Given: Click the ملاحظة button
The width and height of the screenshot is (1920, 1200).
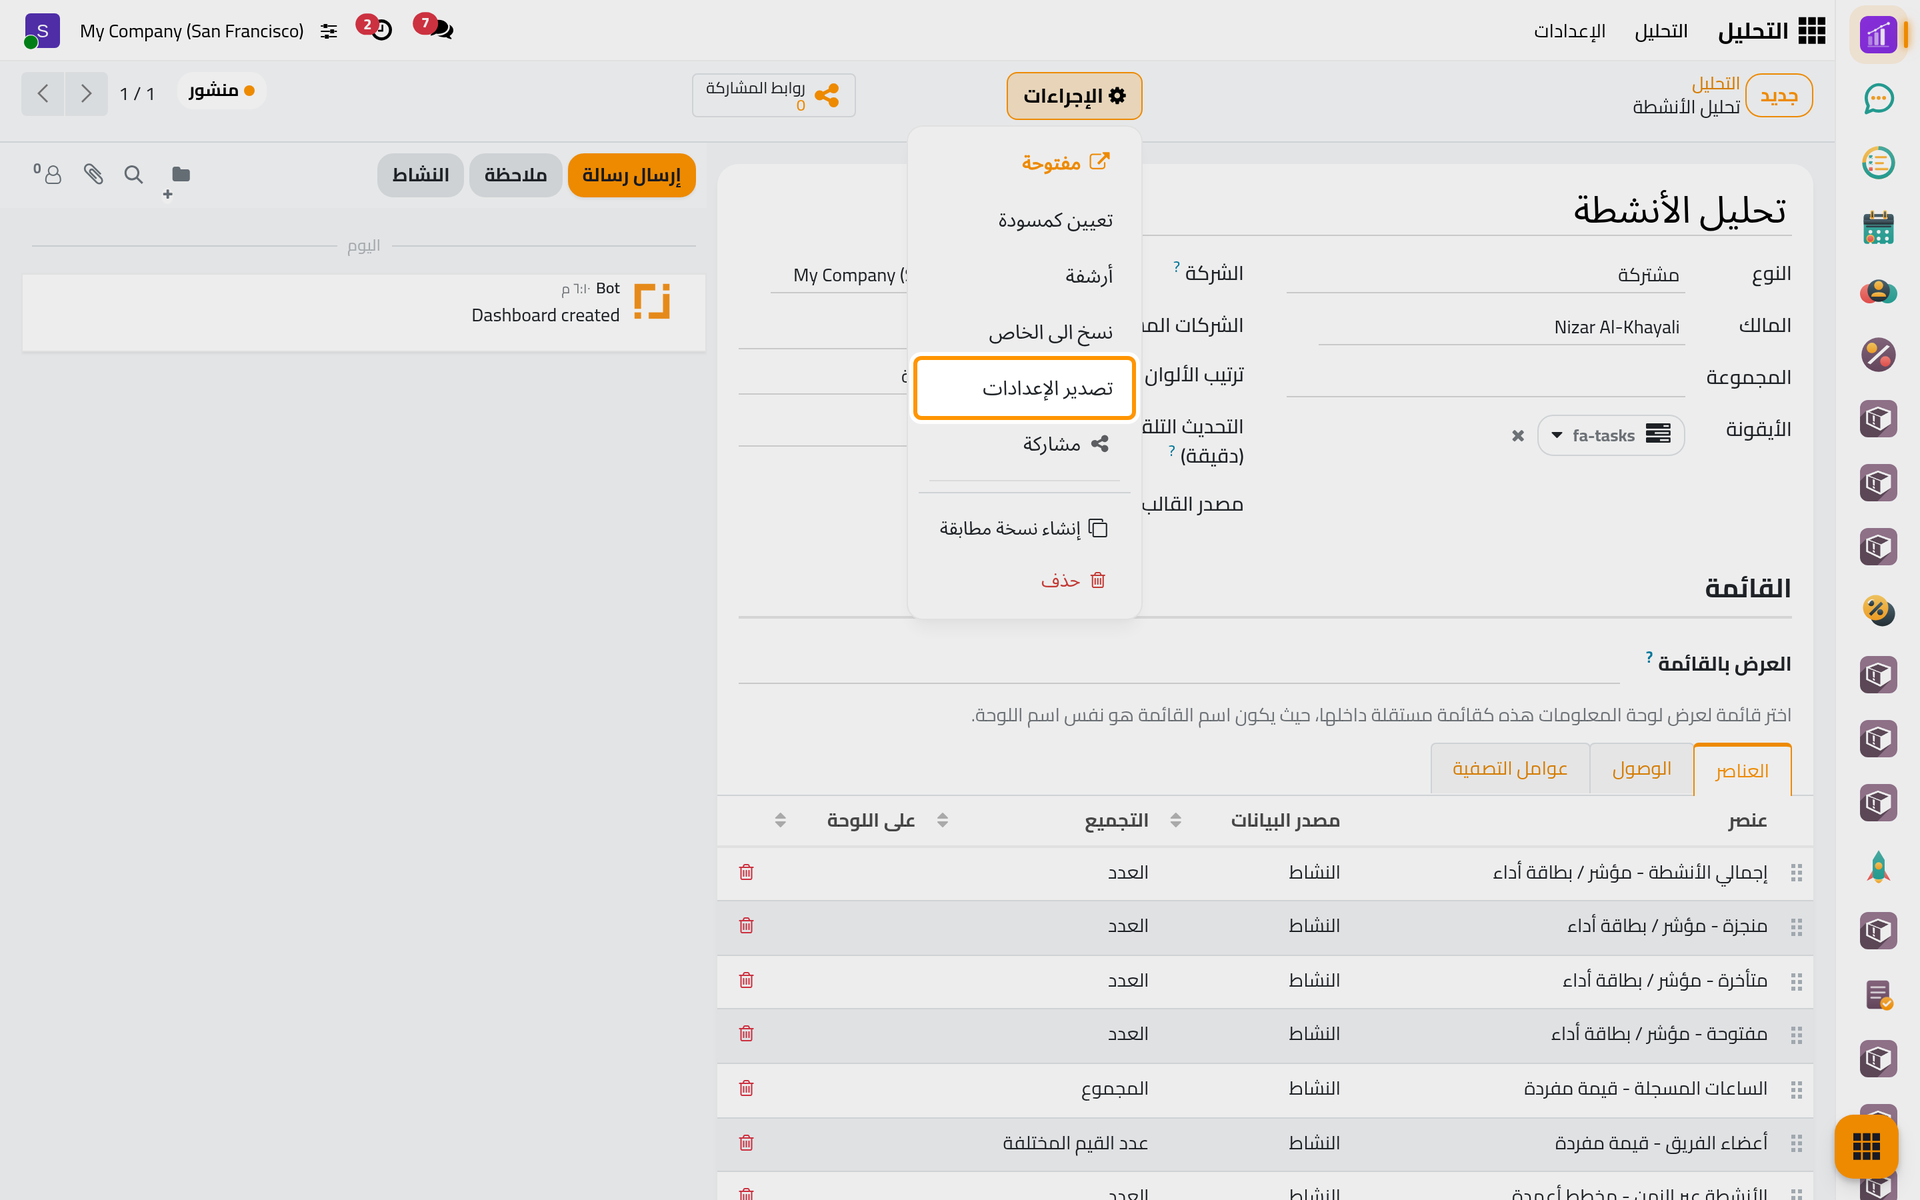Looking at the screenshot, I should tap(515, 175).
